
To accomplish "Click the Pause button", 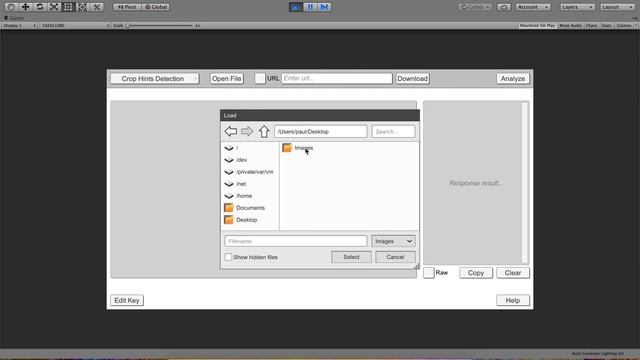I will pos(310,7).
